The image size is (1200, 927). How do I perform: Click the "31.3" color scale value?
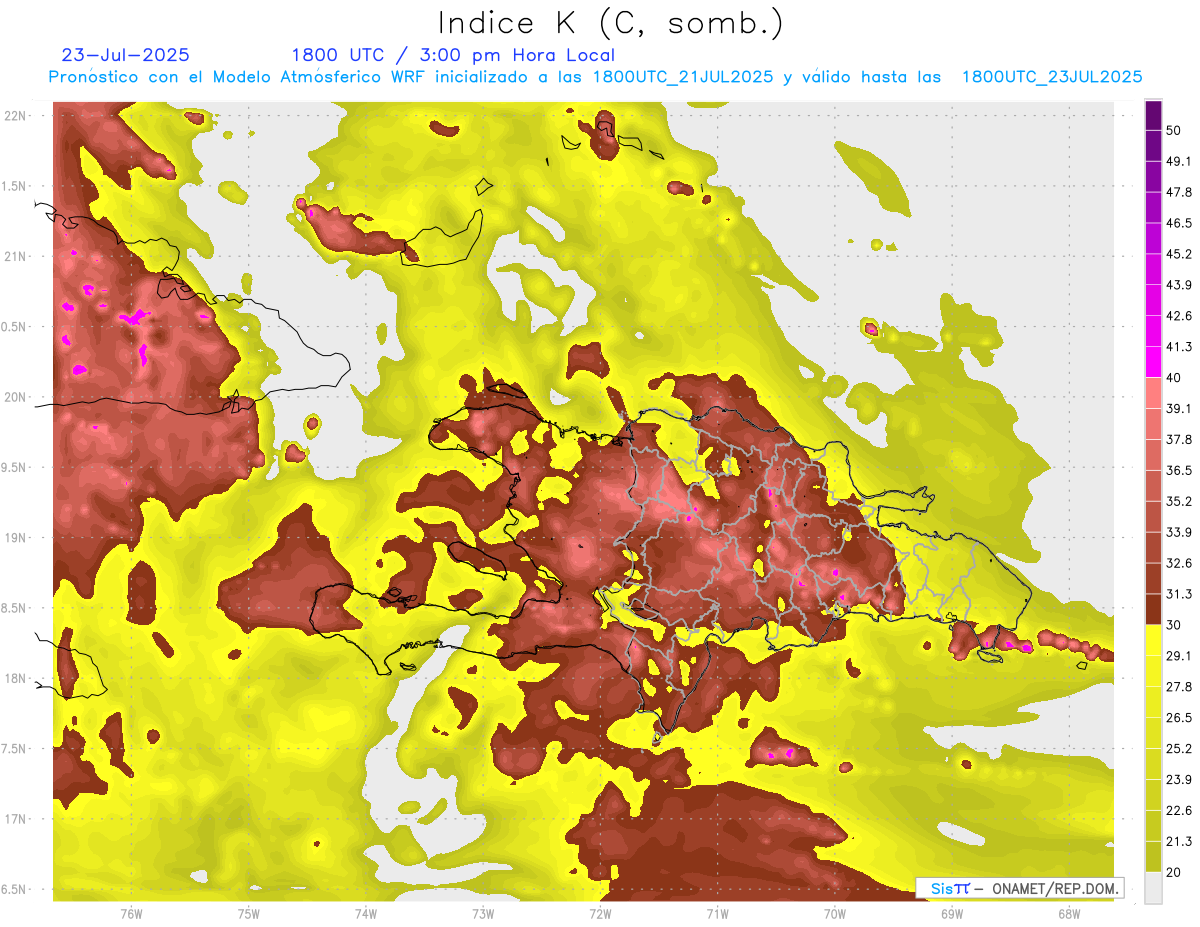coord(1178,594)
